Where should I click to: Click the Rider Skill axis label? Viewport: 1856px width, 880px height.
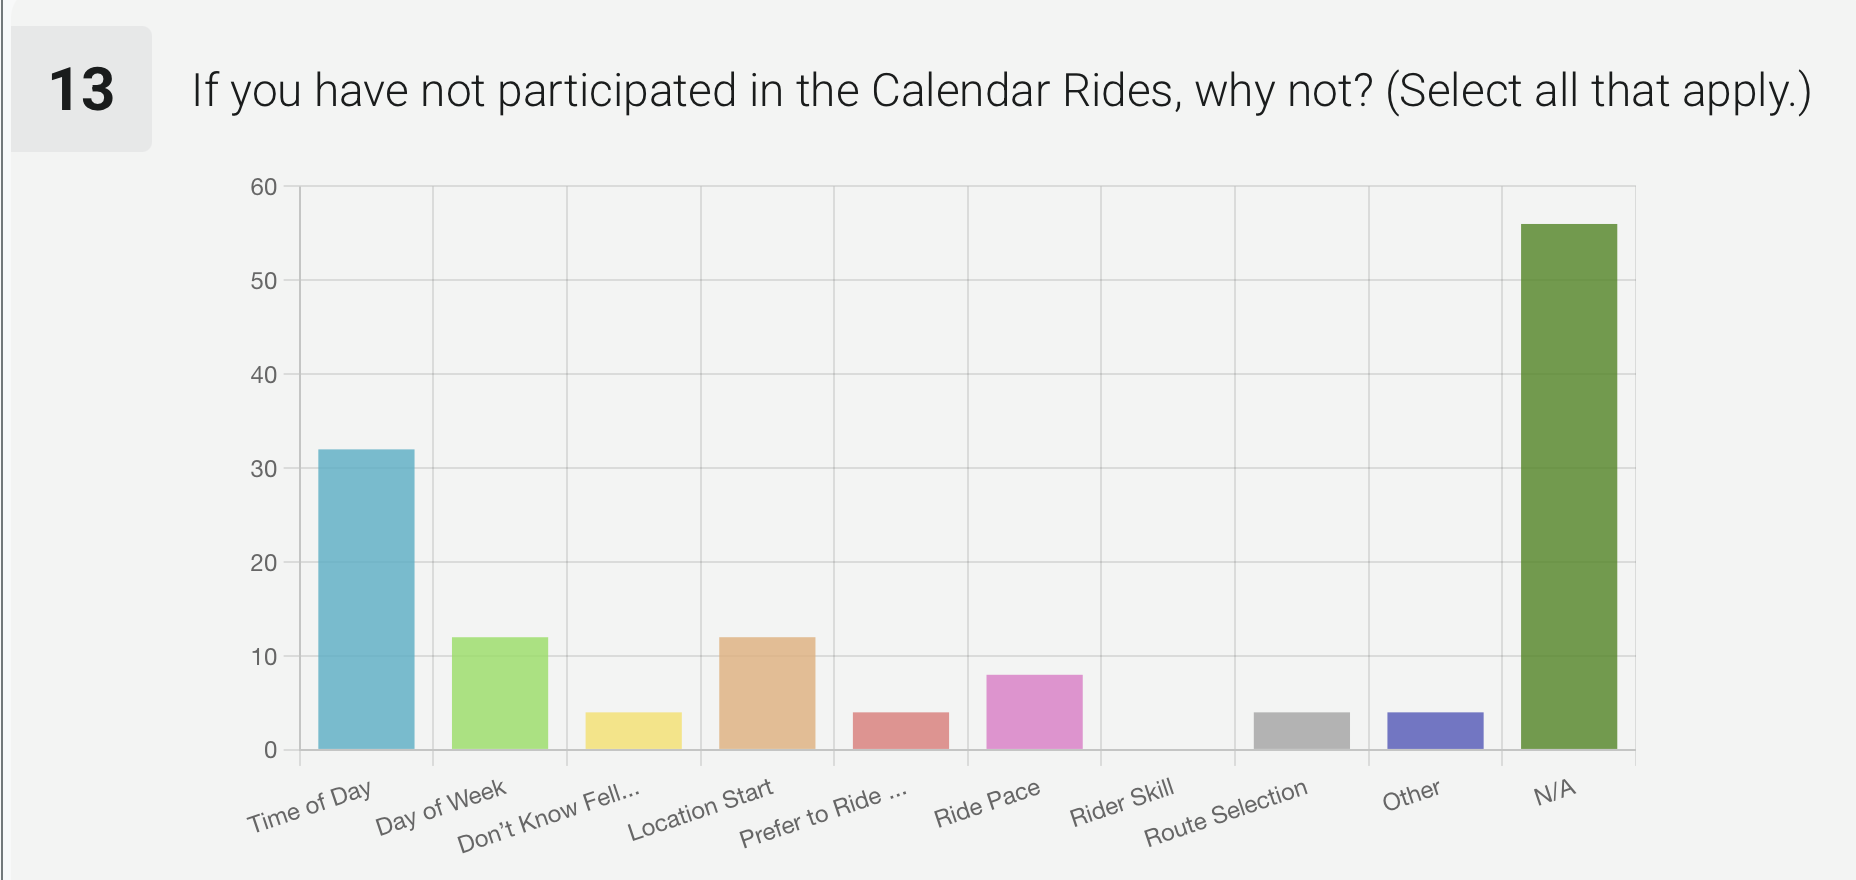pyautogui.click(x=1121, y=804)
